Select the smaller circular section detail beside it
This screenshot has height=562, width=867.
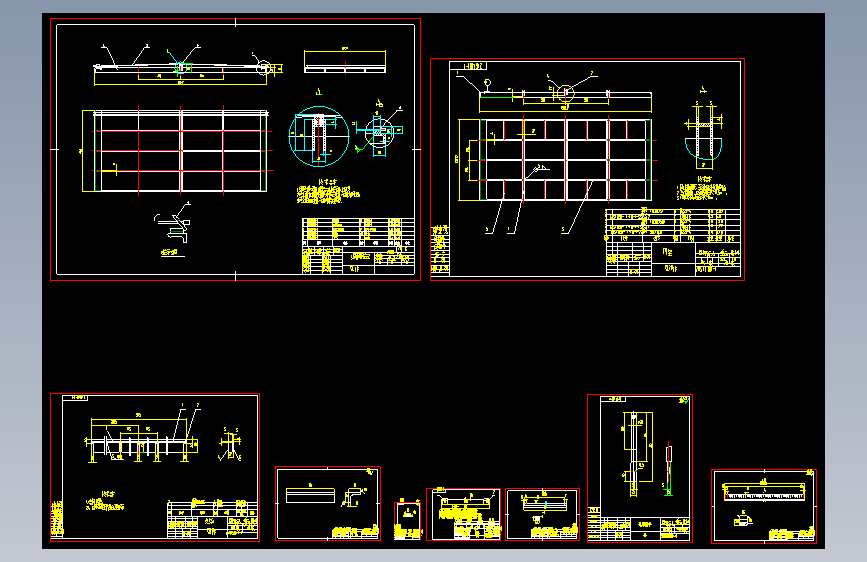click(x=379, y=132)
